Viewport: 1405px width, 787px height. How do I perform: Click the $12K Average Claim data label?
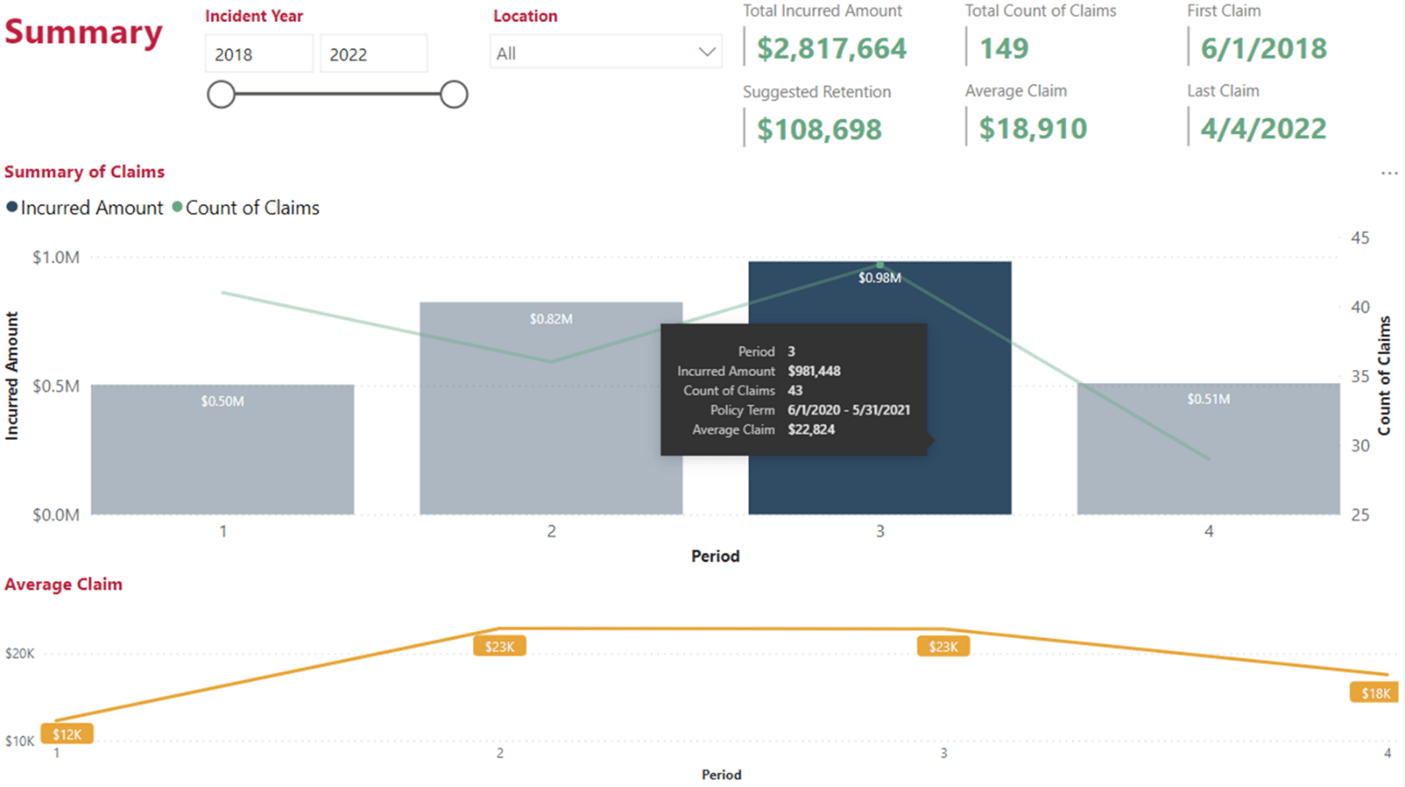point(67,734)
